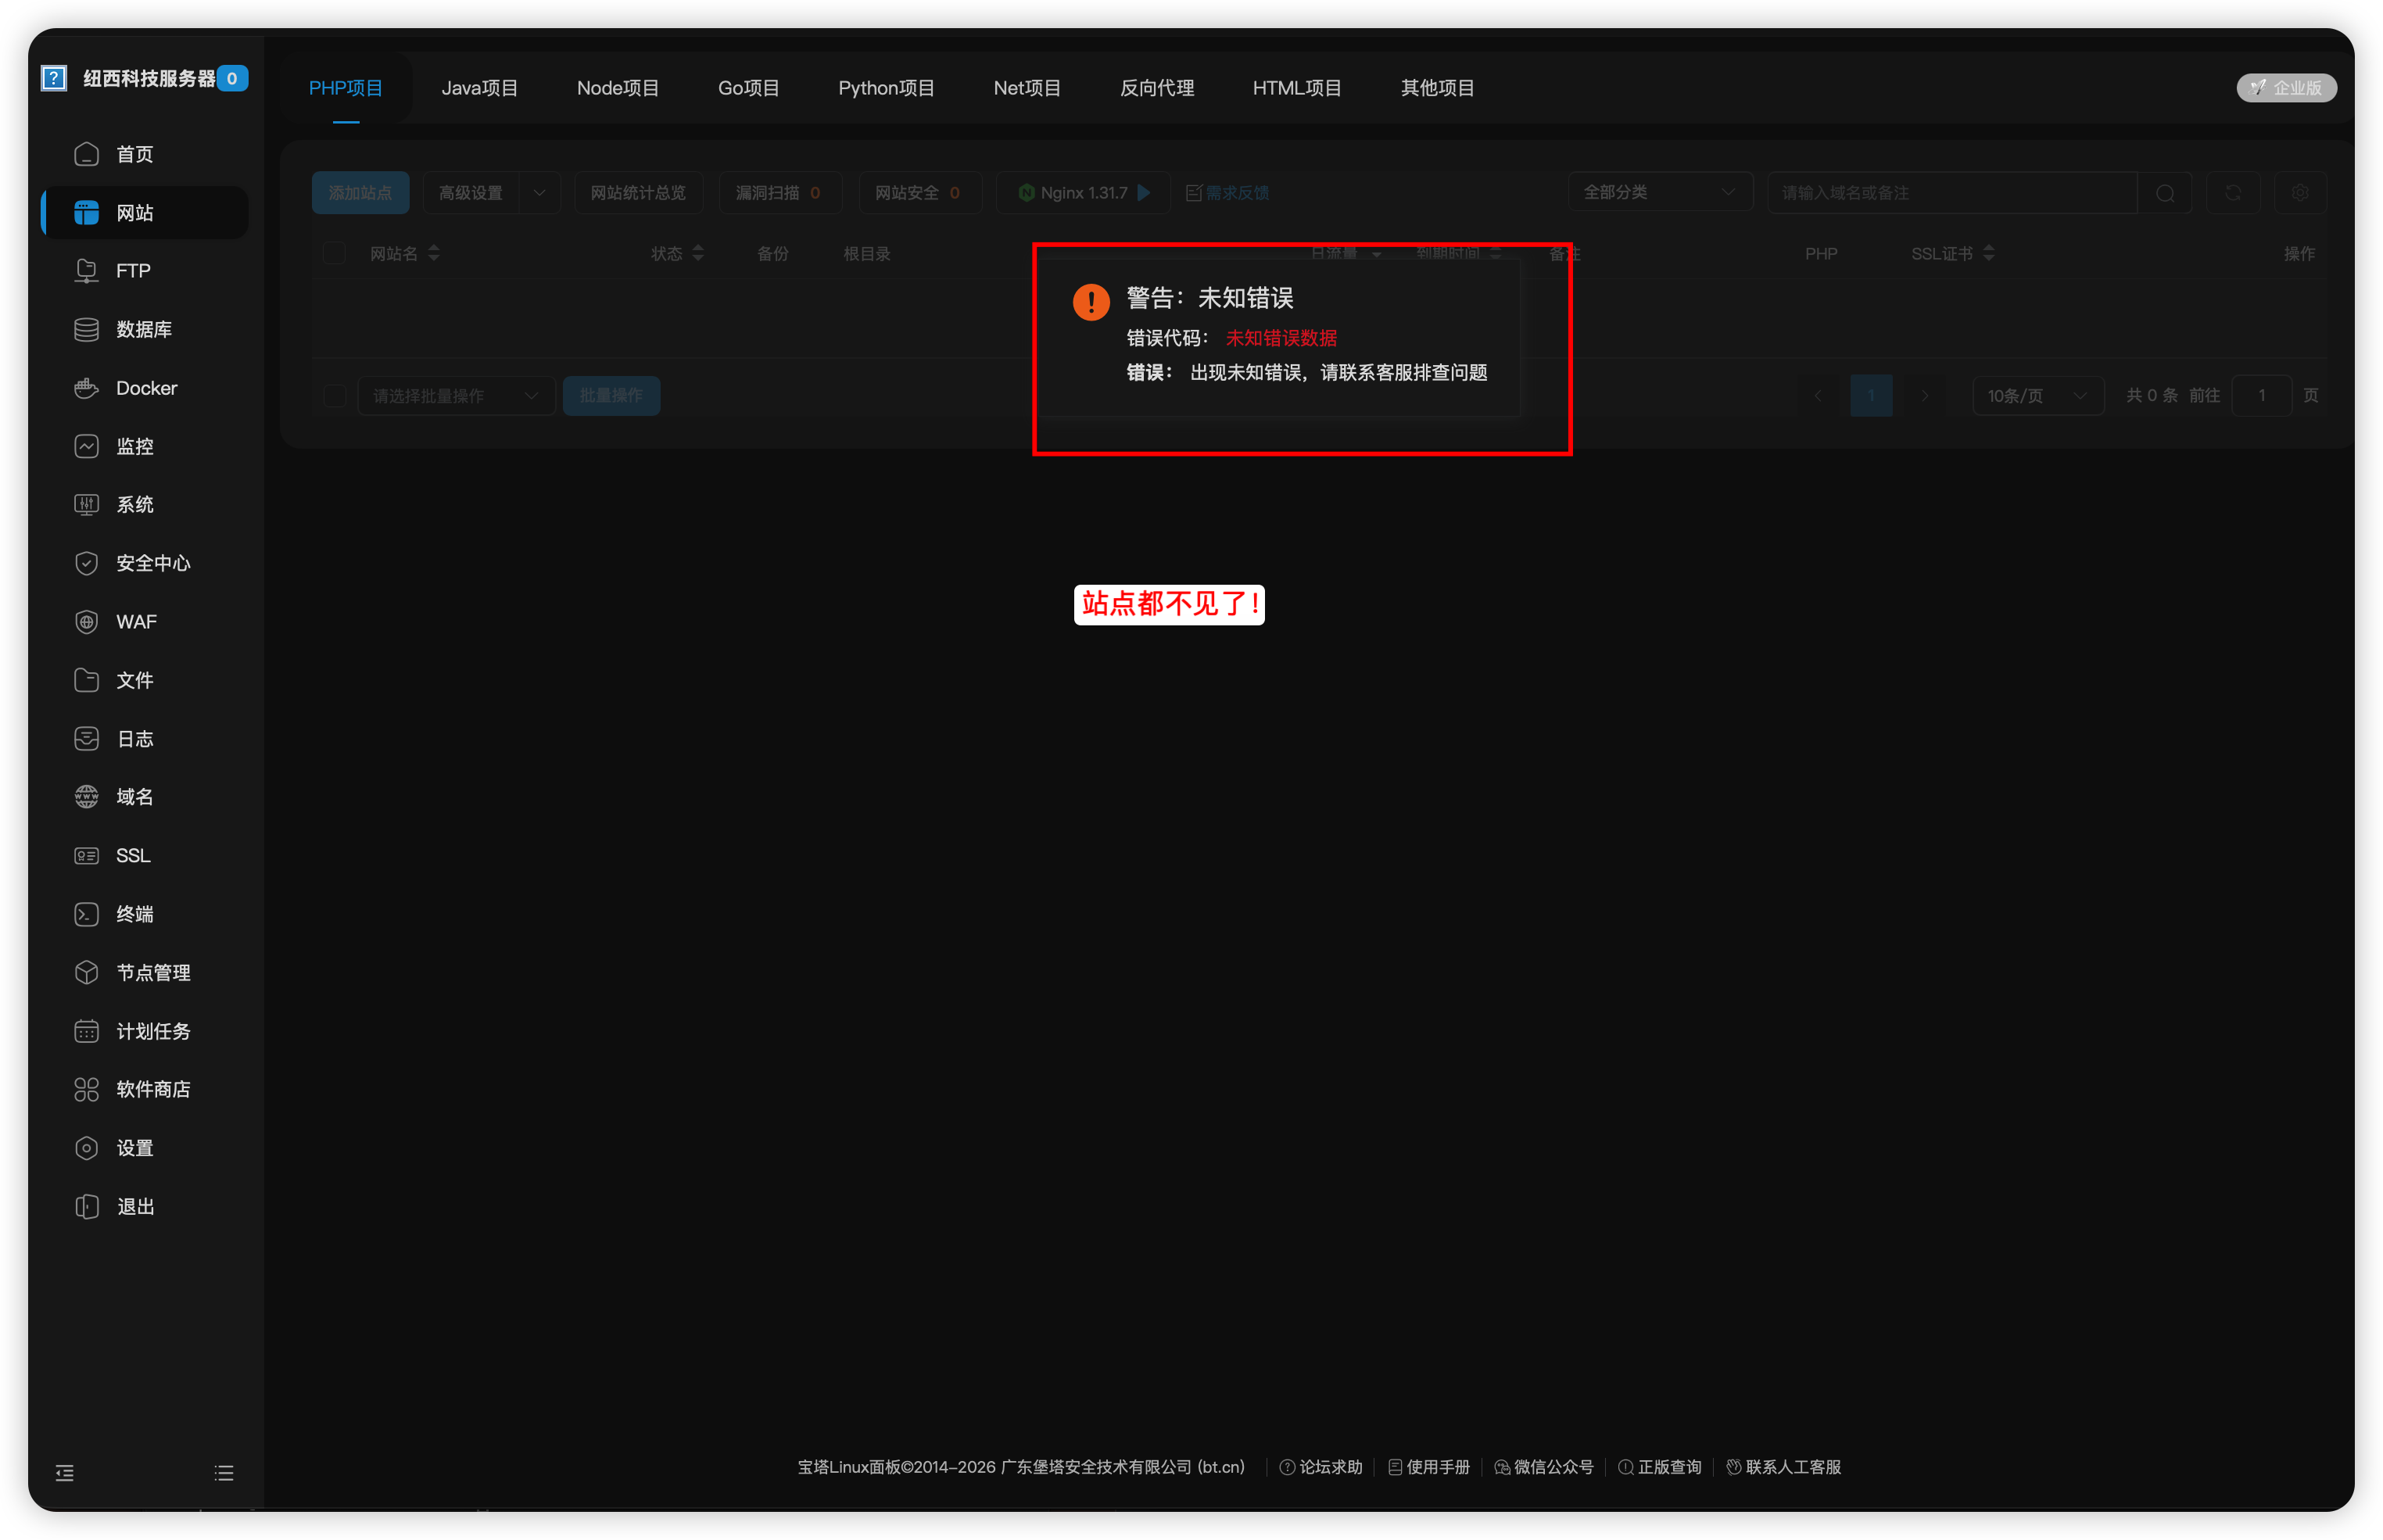The height and width of the screenshot is (1540, 2383).
Task: Collapse sidebar with bottom-left fold icon
Action: [x=65, y=1472]
